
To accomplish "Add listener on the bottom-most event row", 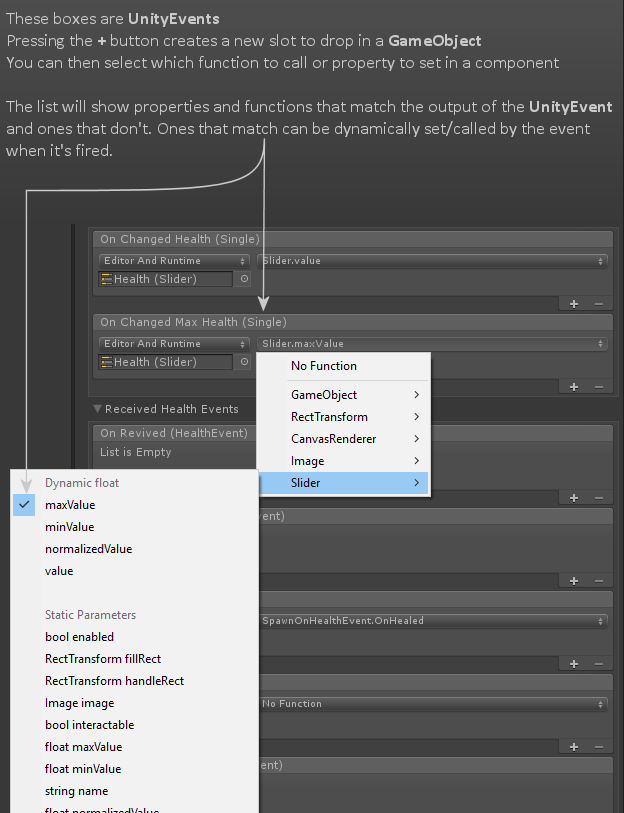I will 572,745.
